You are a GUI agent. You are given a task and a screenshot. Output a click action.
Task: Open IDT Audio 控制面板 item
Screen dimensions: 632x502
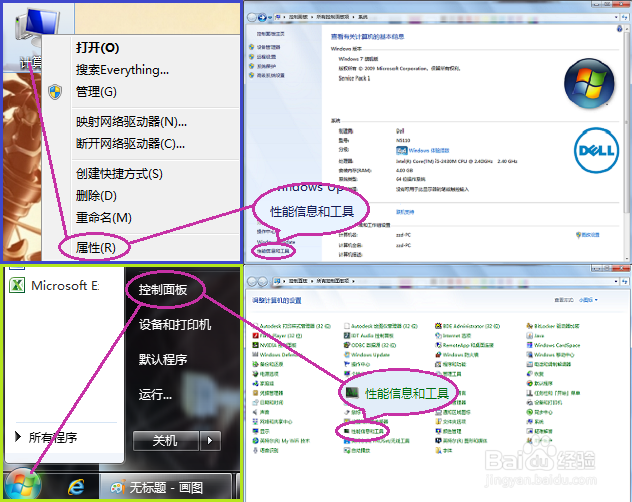click(x=369, y=335)
